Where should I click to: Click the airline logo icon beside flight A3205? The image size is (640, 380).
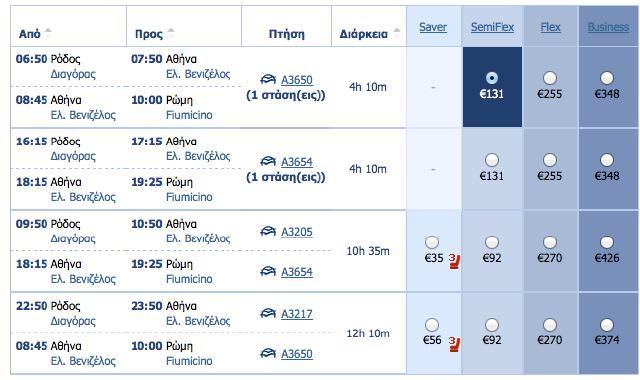click(x=268, y=231)
